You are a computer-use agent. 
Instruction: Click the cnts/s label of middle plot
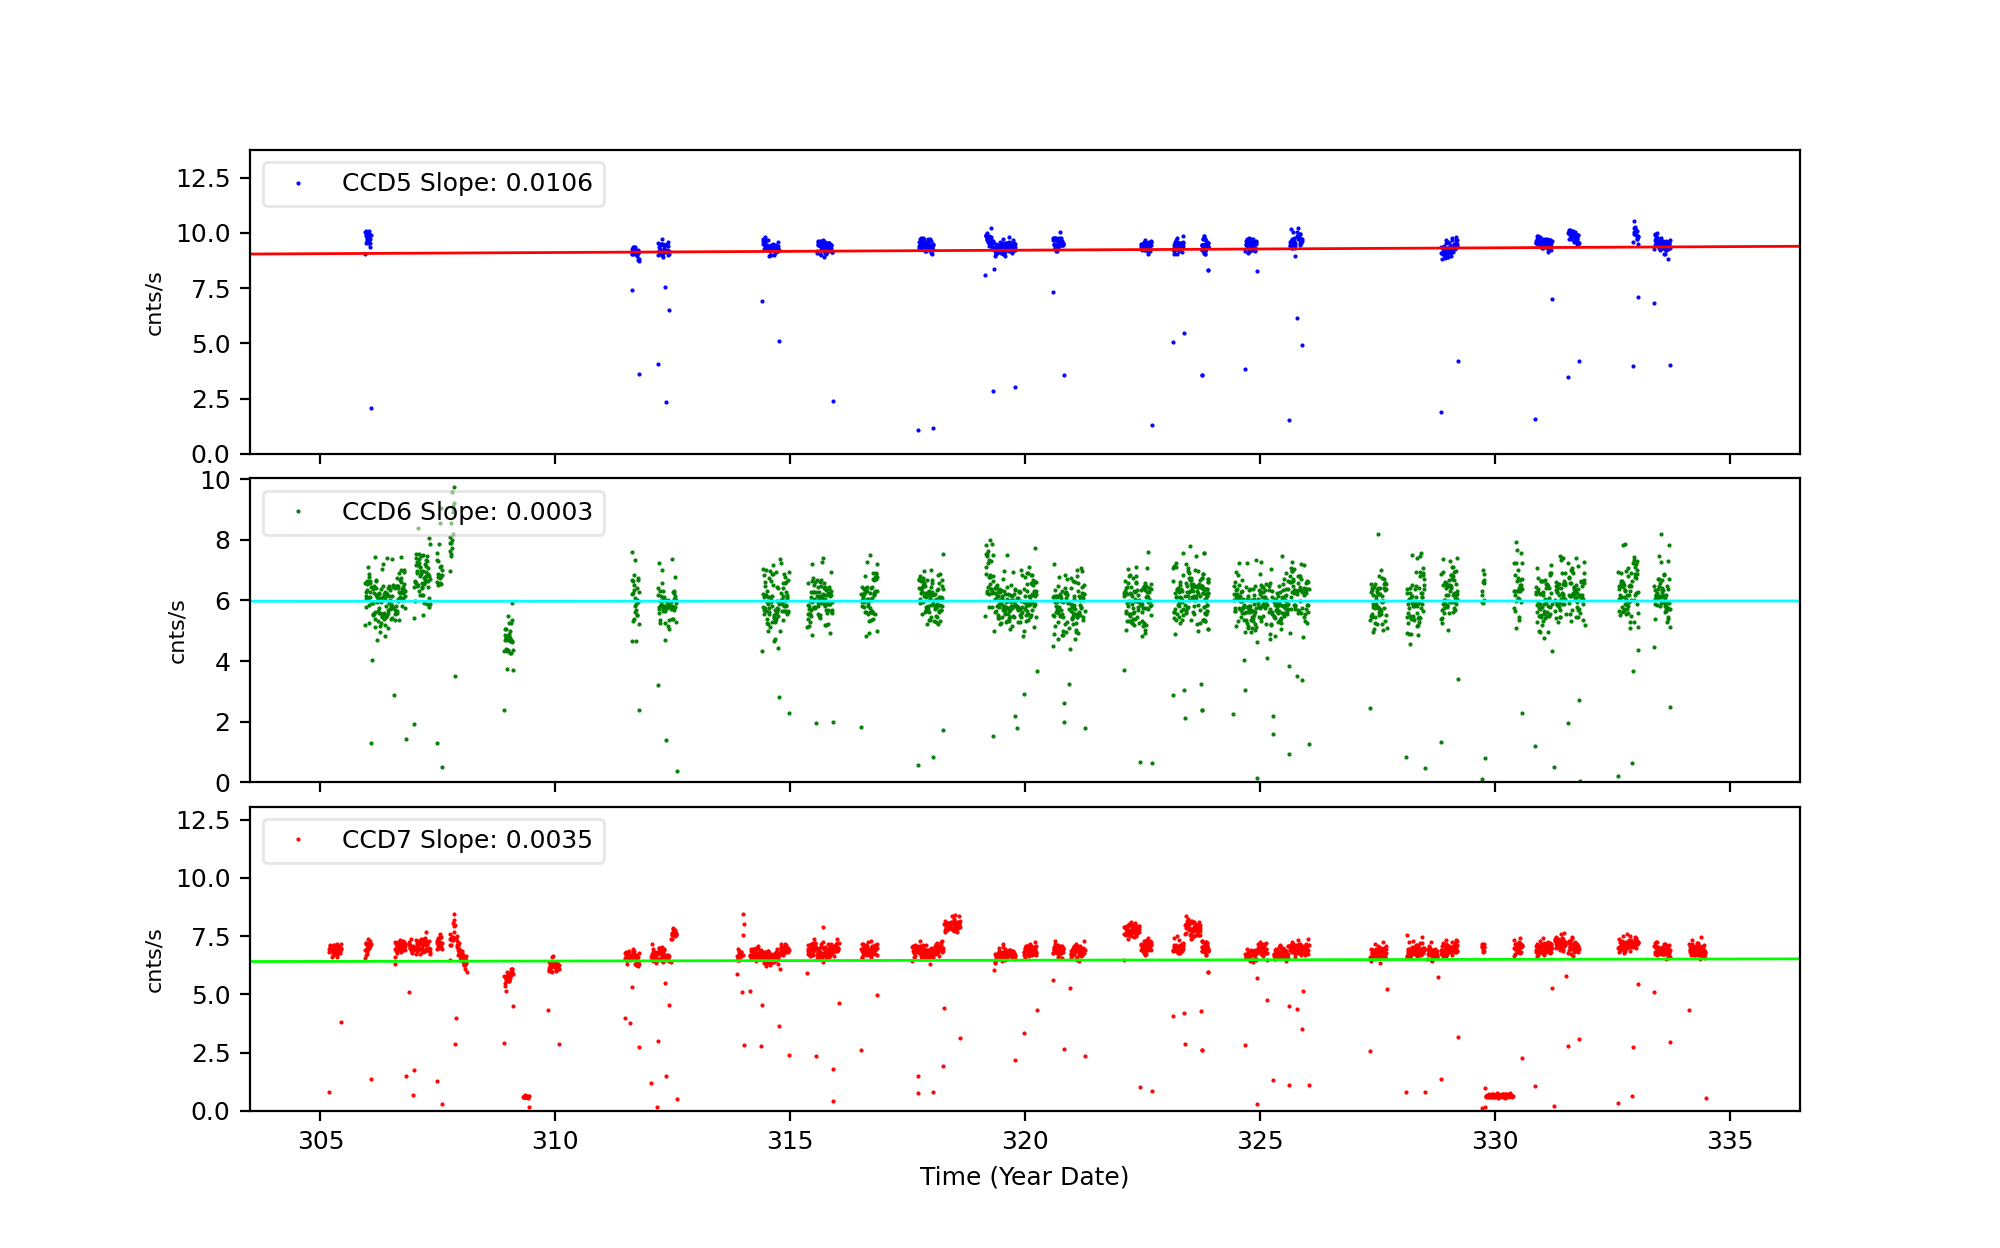pyautogui.click(x=178, y=631)
